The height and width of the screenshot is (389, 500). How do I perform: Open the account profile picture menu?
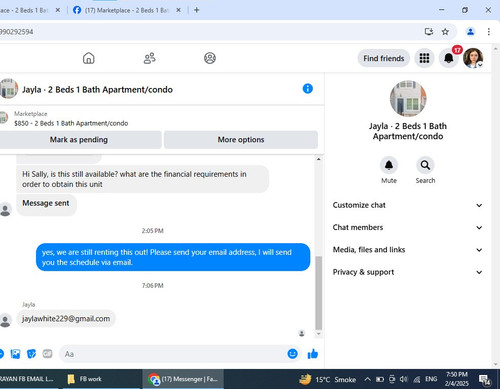click(473, 58)
